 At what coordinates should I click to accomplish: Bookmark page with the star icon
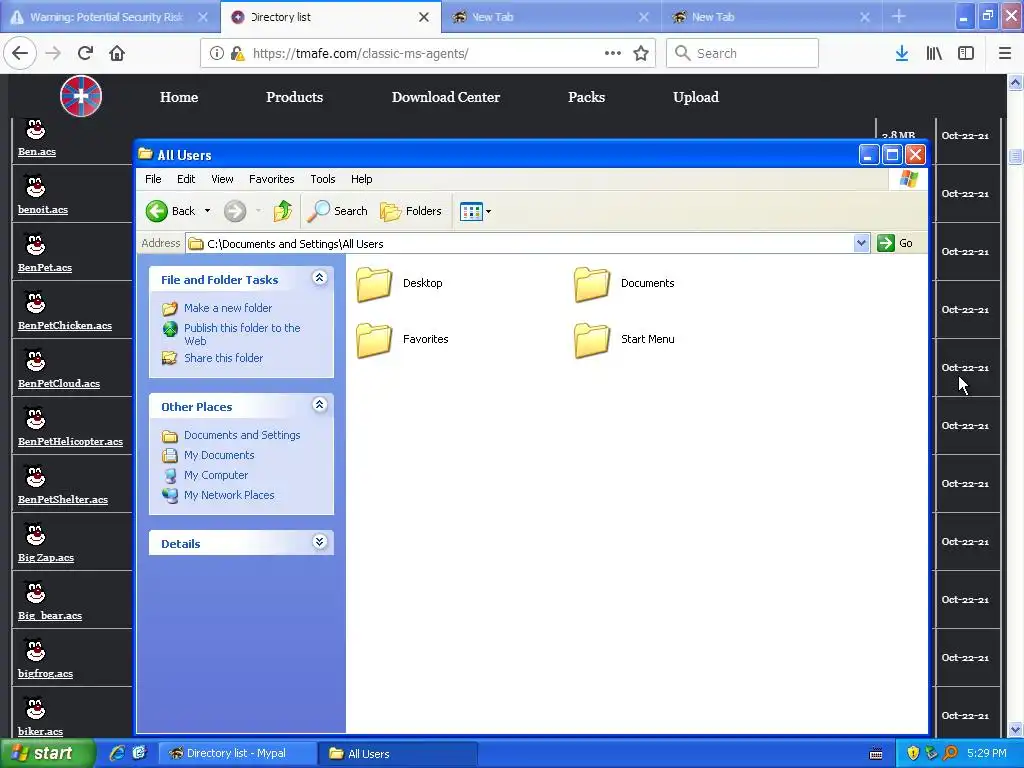[641, 53]
